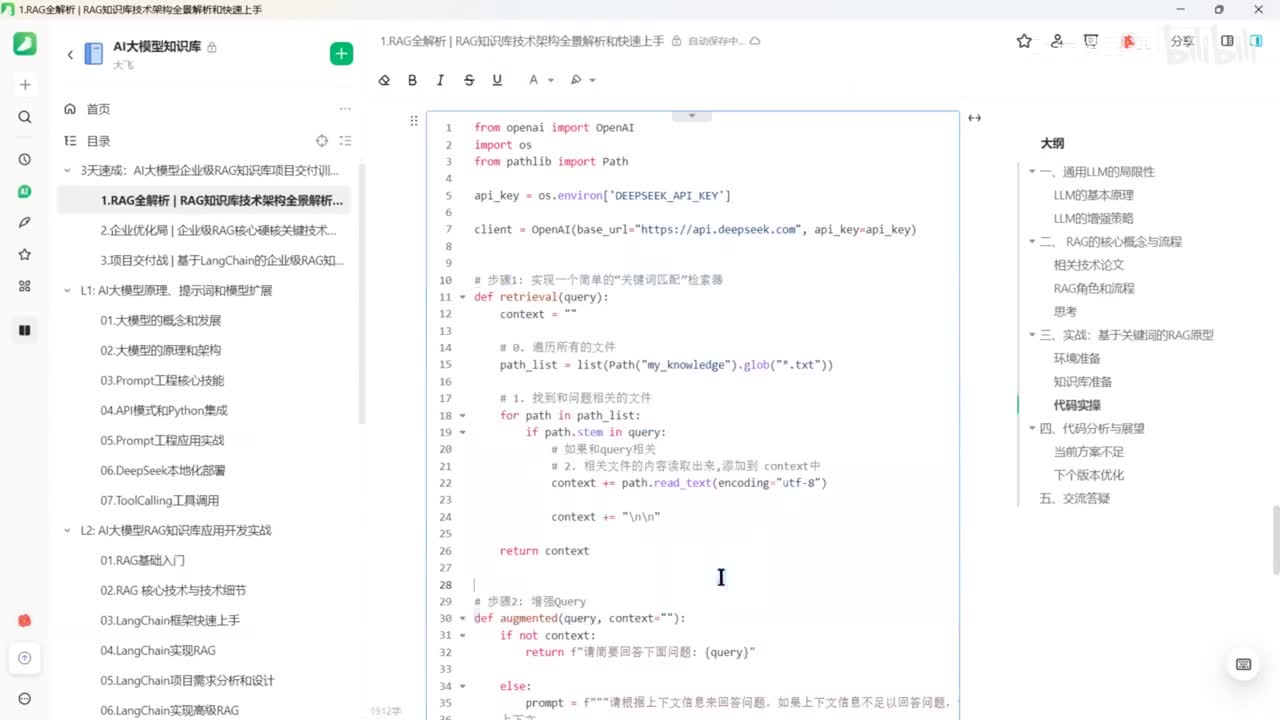Screen dimensions: 1280x720
Task: Open recent history clock icon
Action: (25, 159)
